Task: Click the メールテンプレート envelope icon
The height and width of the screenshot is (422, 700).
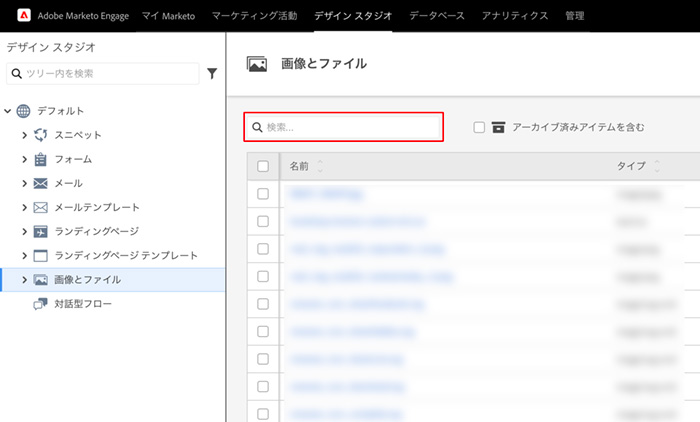Action: pyautogui.click(x=41, y=207)
